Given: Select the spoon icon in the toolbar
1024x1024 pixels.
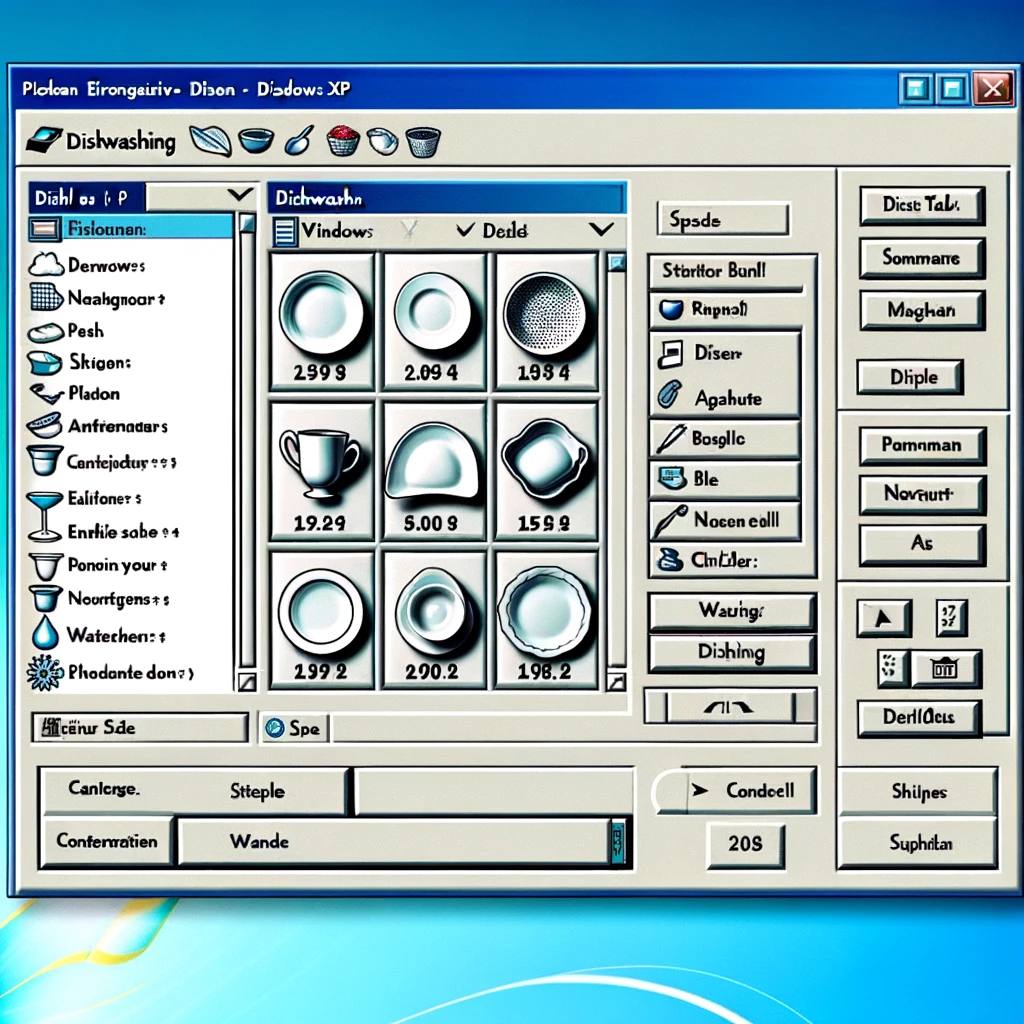Looking at the screenshot, I should [299, 140].
